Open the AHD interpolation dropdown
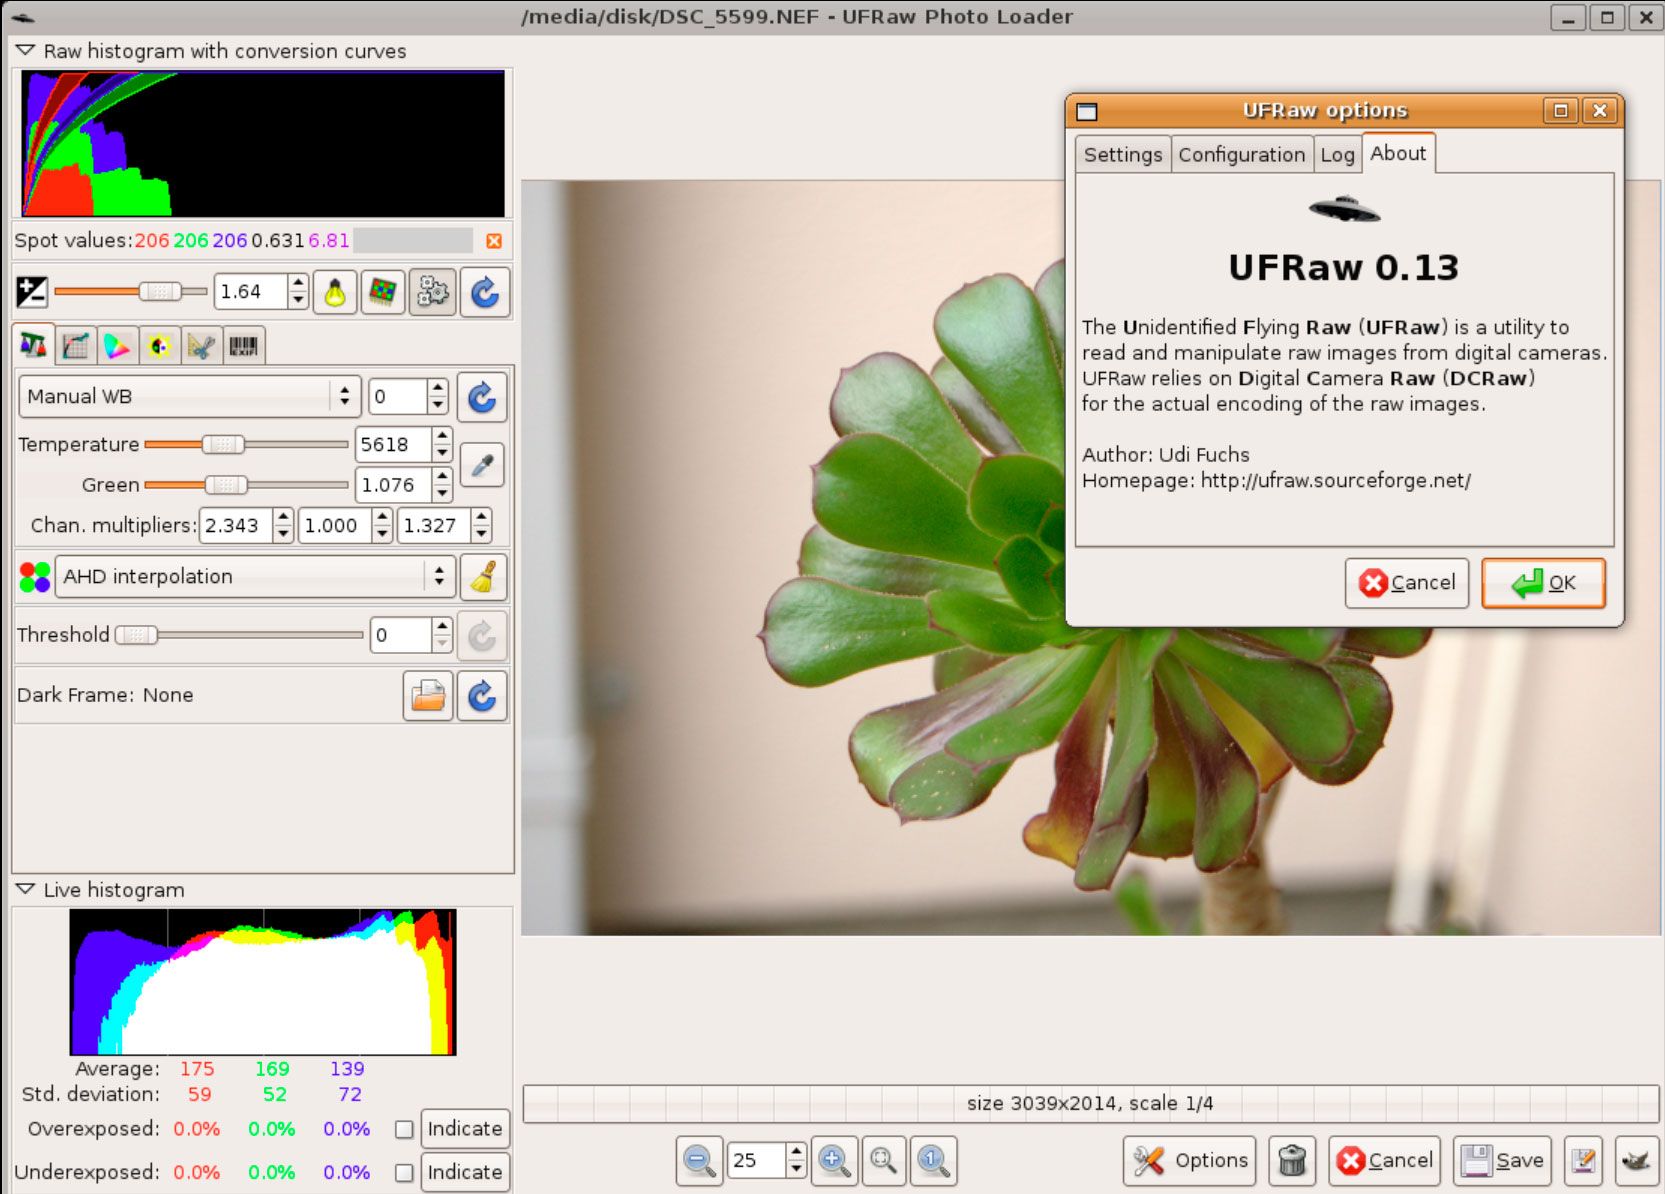 point(253,576)
